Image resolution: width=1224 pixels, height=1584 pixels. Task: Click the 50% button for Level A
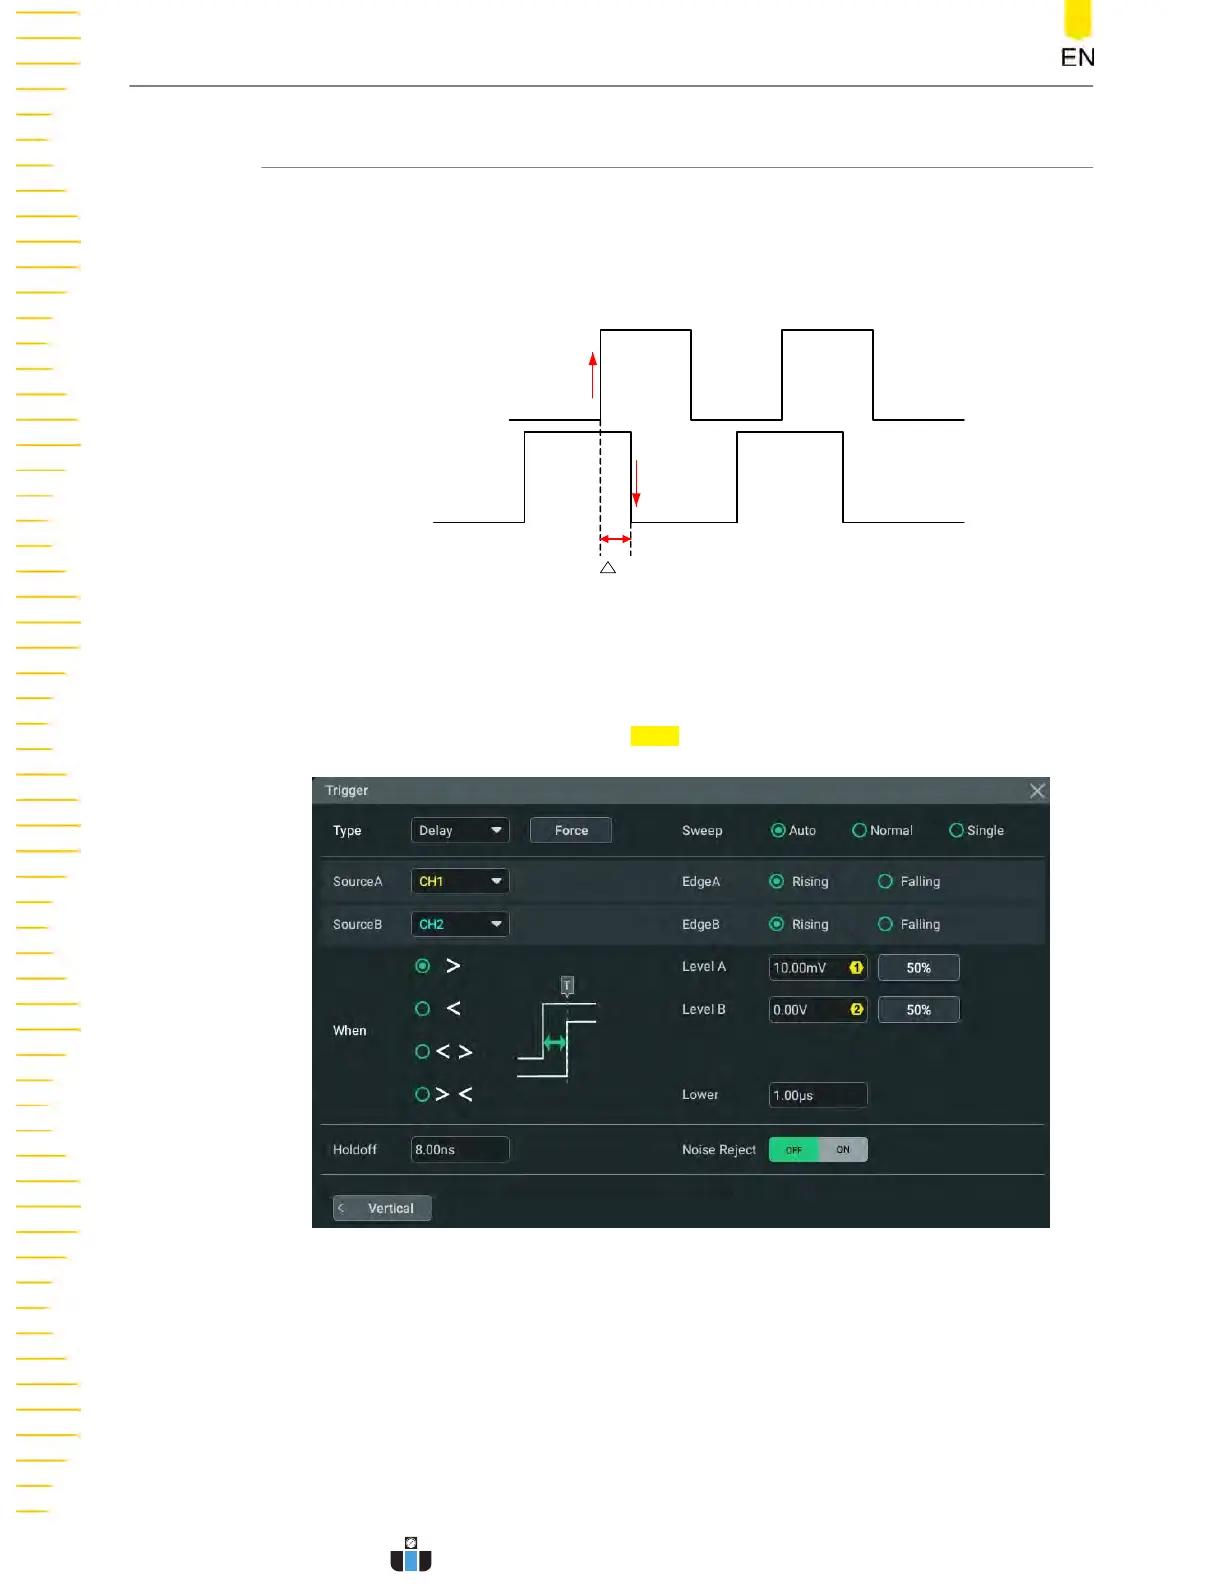(x=919, y=967)
